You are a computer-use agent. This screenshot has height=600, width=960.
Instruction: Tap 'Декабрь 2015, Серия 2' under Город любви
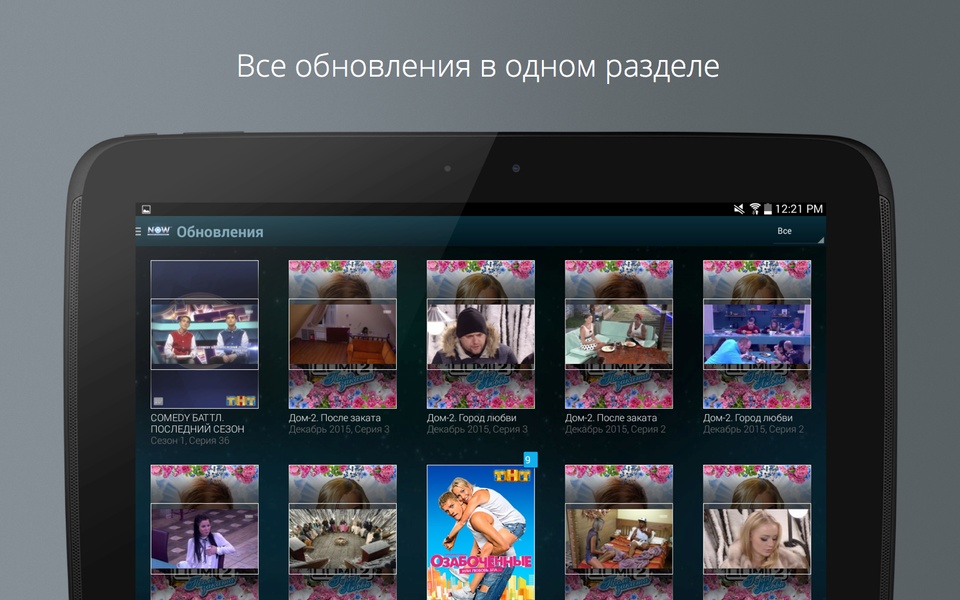[x=753, y=429]
